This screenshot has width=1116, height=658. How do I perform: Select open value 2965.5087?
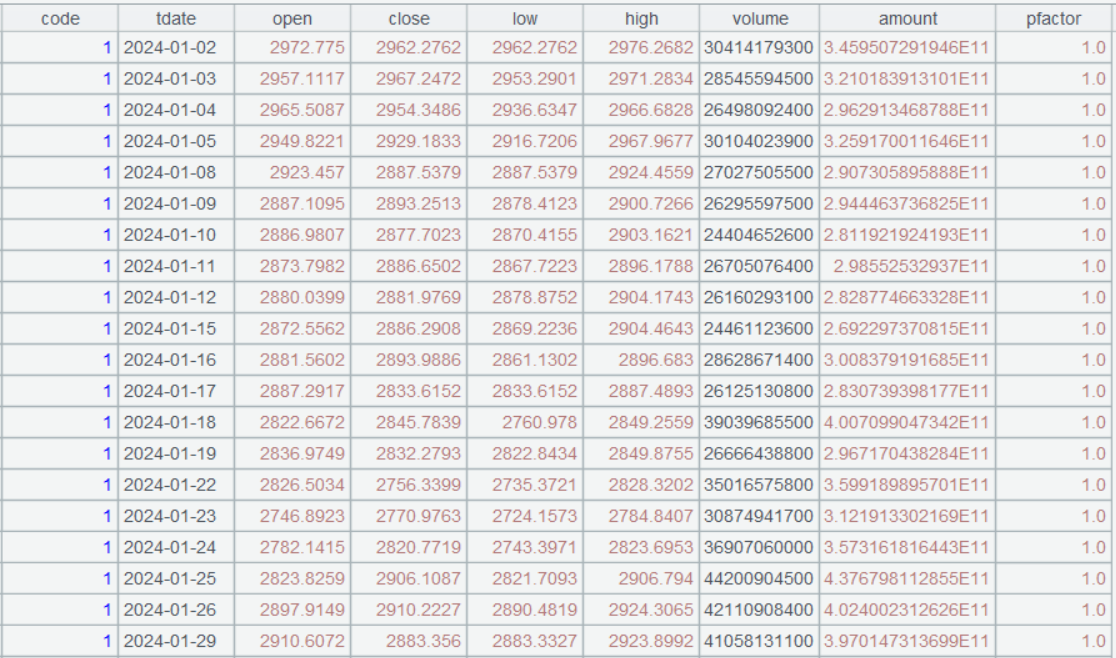pyautogui.click(x=292, y=110)
